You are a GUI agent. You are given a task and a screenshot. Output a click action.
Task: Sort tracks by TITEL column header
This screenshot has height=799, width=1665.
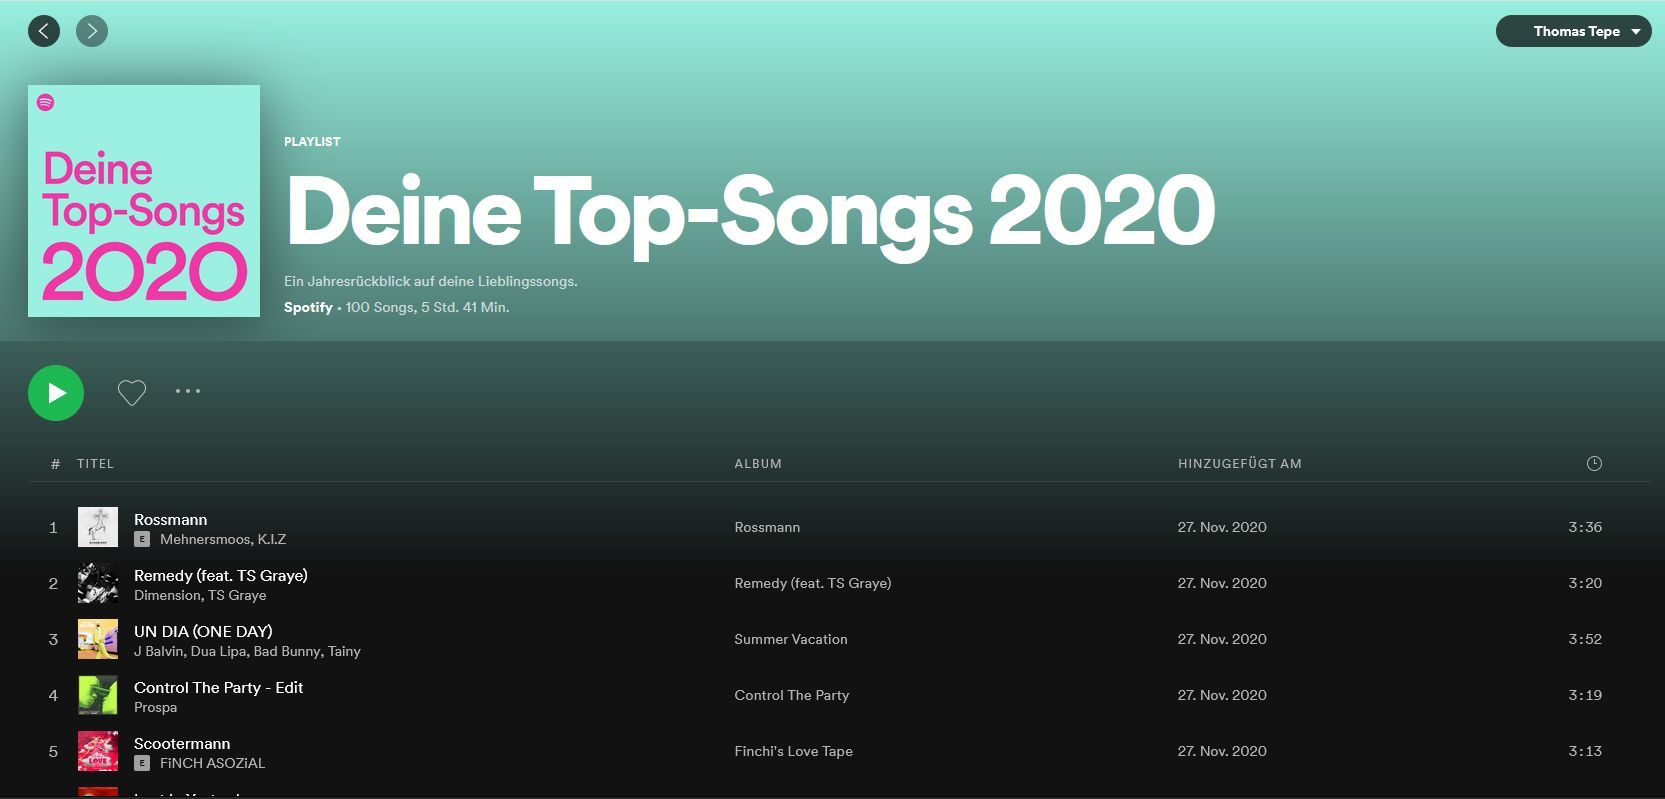tap(96, 464)
